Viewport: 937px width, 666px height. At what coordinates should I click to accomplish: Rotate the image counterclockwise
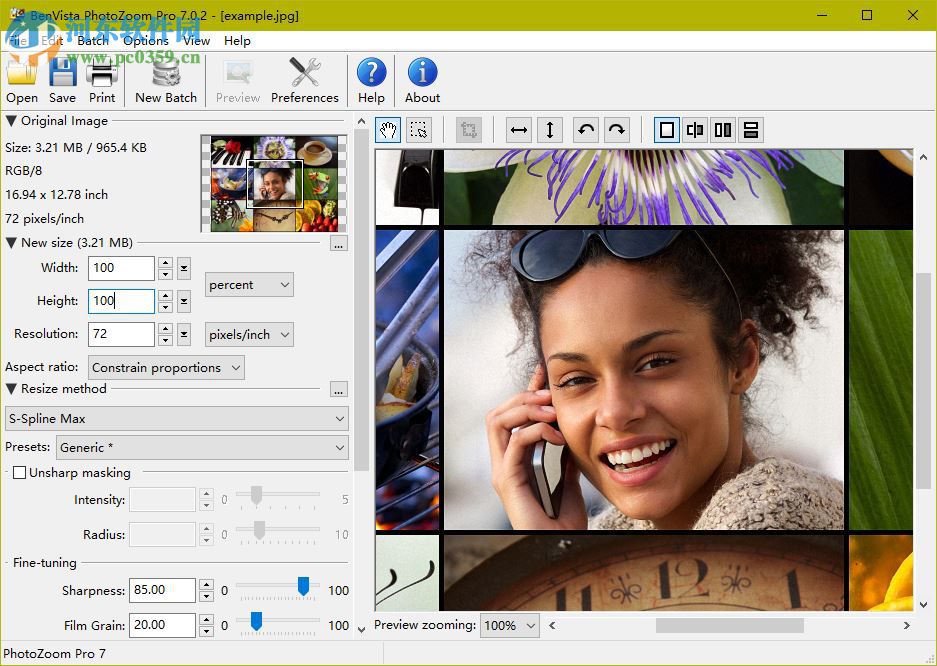(x=588, y=129)
